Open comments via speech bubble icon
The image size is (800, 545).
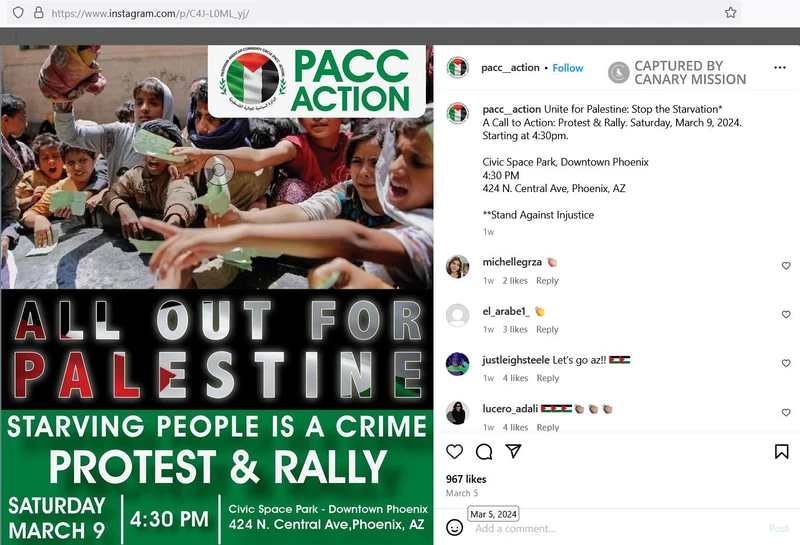484,452
